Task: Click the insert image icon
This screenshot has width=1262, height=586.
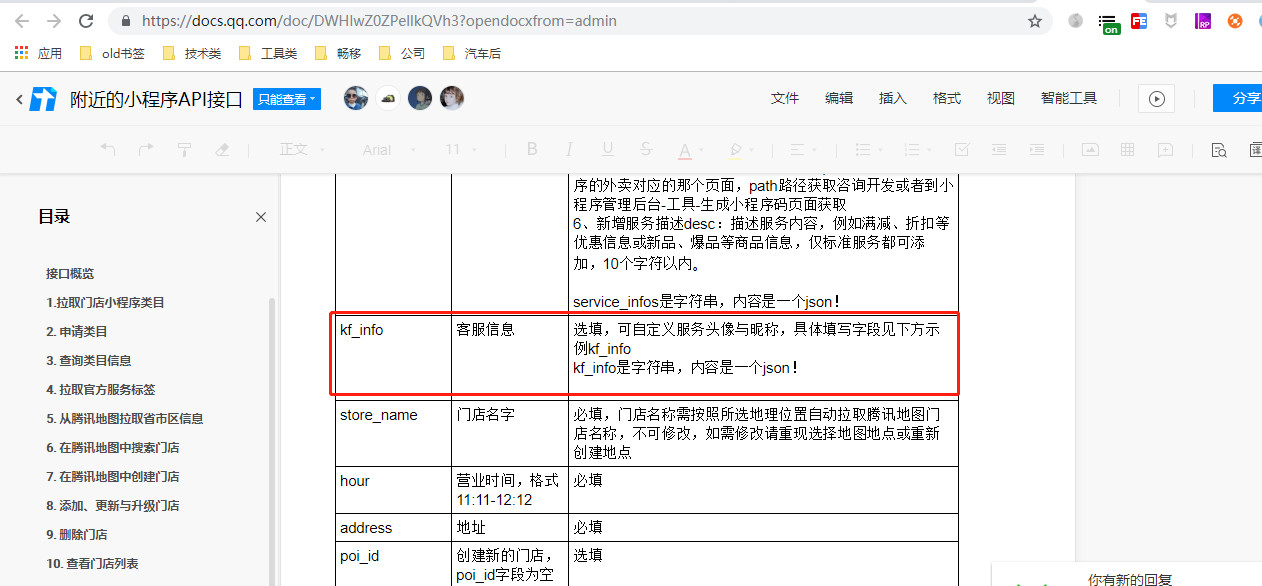Action: (x=1090, y=149)
